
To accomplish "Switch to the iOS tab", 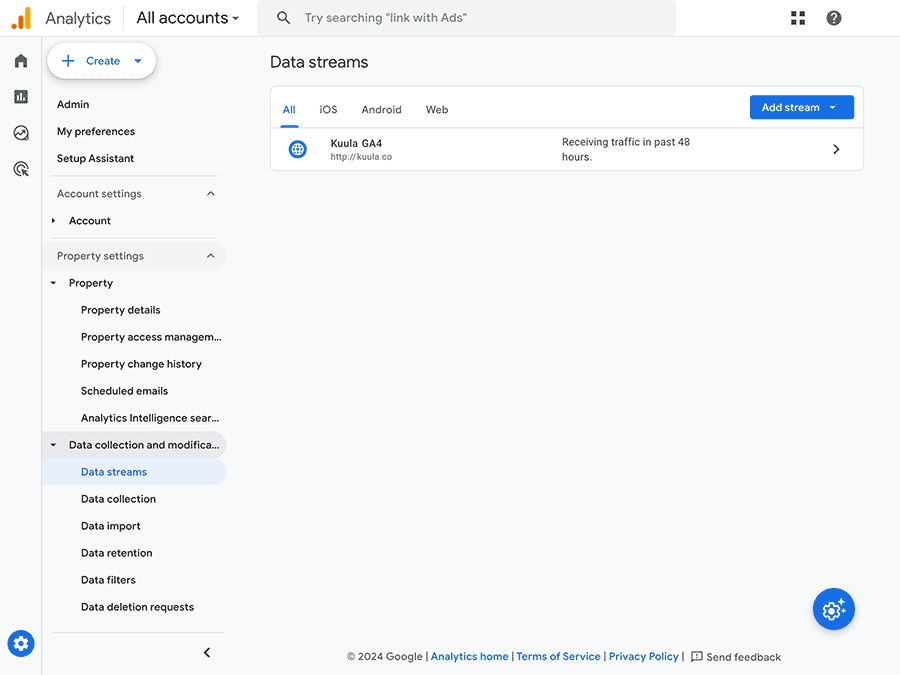I will click(x=328, y=110).
